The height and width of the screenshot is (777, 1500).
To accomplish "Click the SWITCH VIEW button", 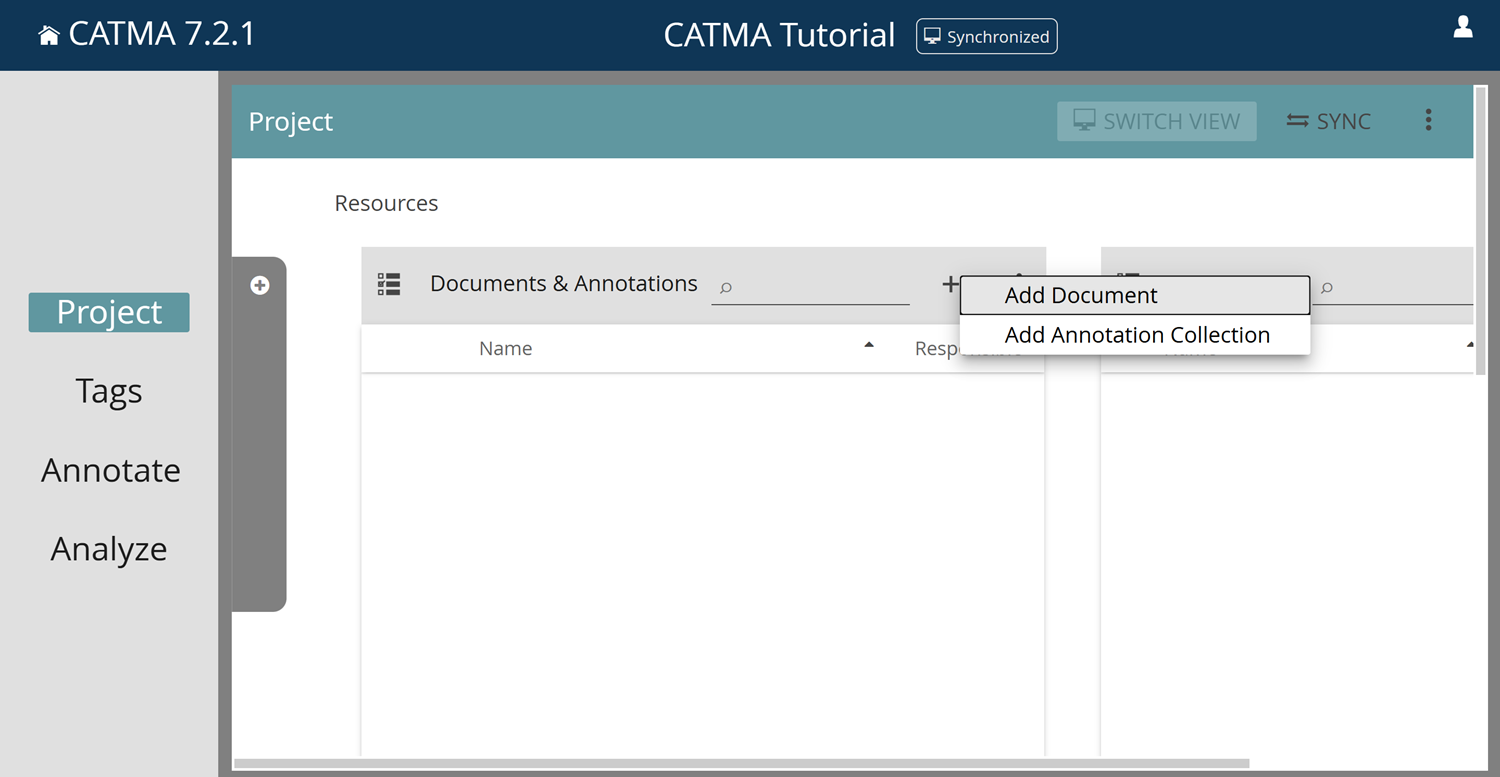I will [1157, 121].
